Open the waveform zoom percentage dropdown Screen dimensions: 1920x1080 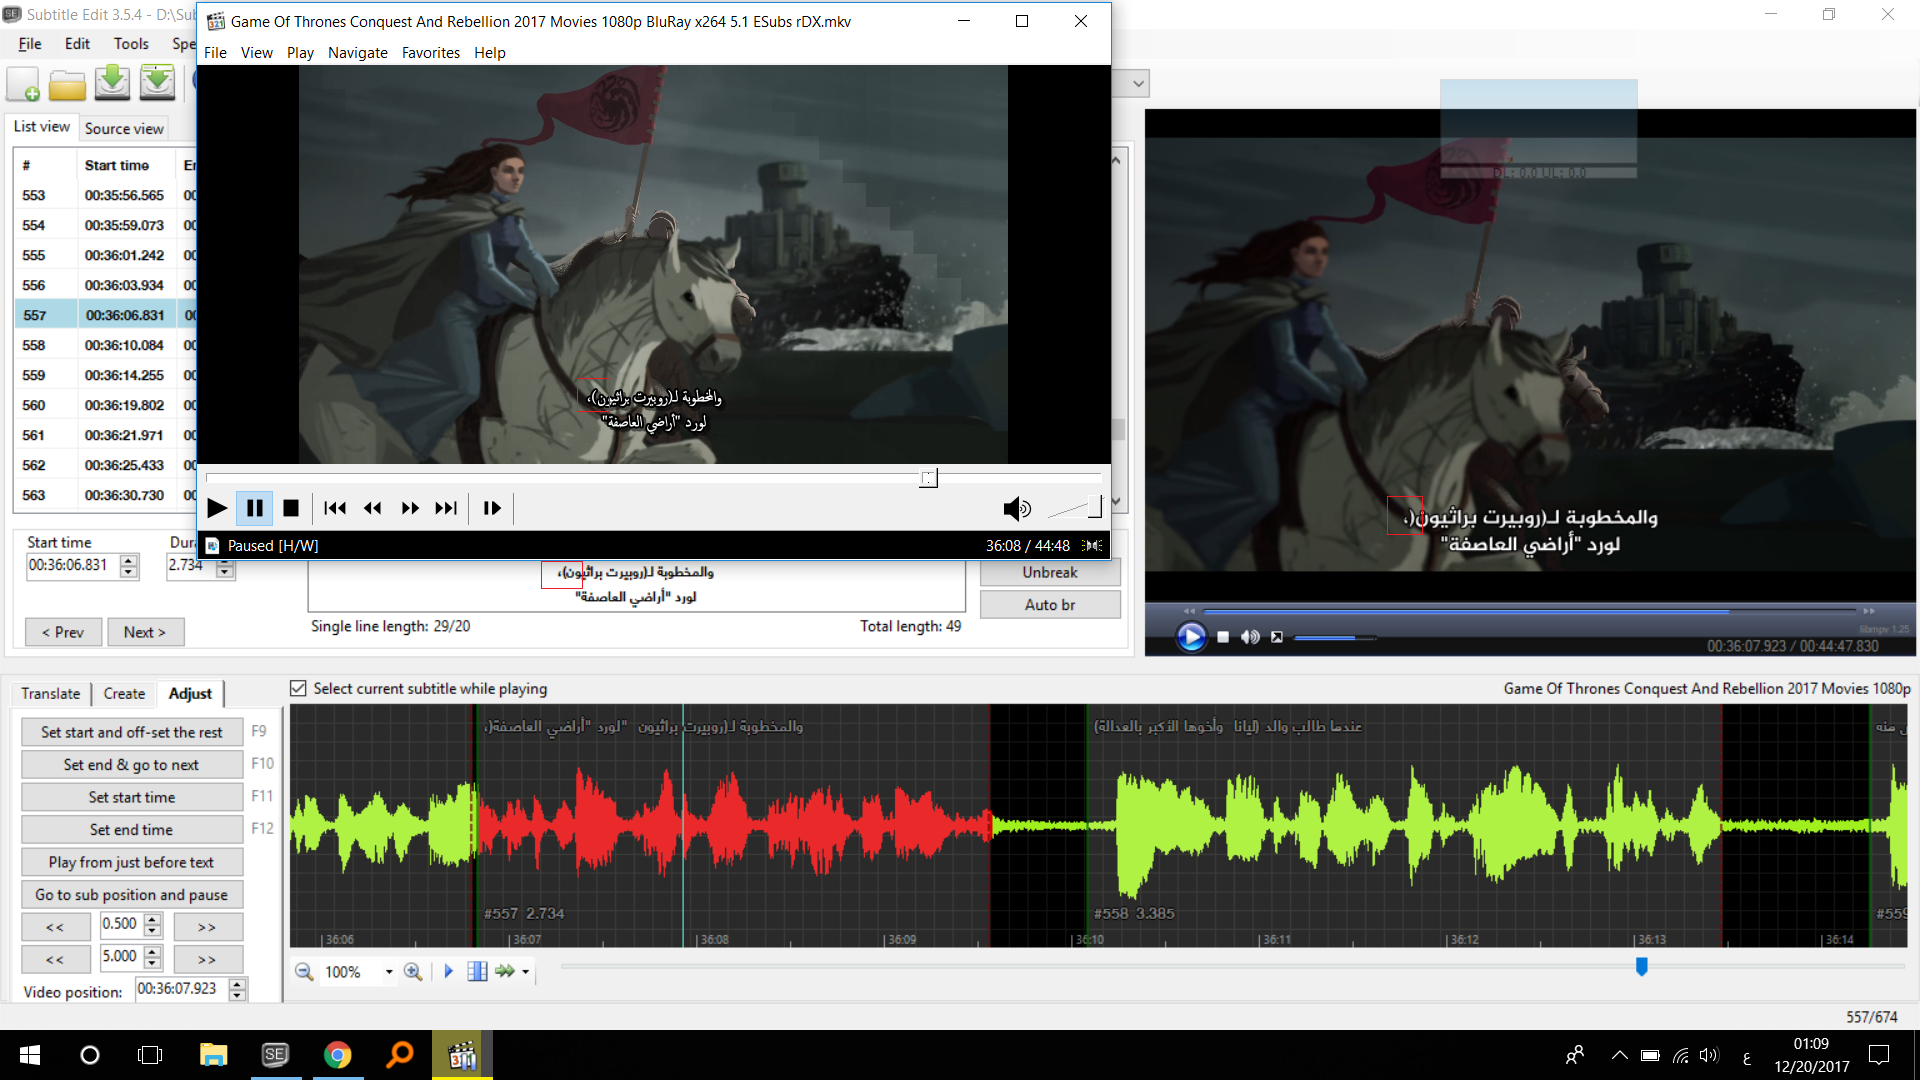point(390,971)
